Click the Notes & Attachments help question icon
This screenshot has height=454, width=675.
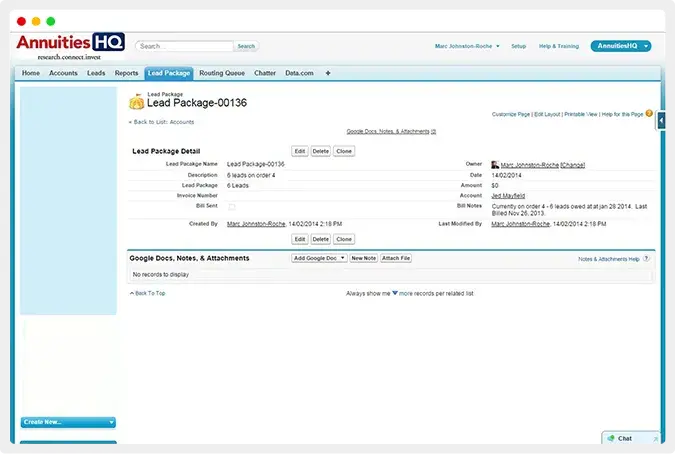pyautogui.click(x=646, y=258)
